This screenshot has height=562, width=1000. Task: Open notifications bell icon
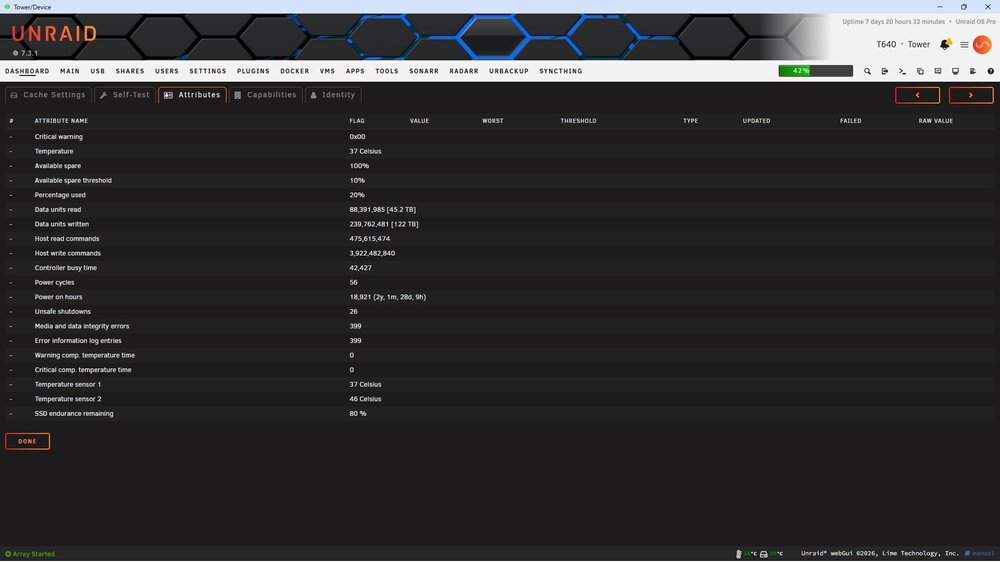[945, 45]
